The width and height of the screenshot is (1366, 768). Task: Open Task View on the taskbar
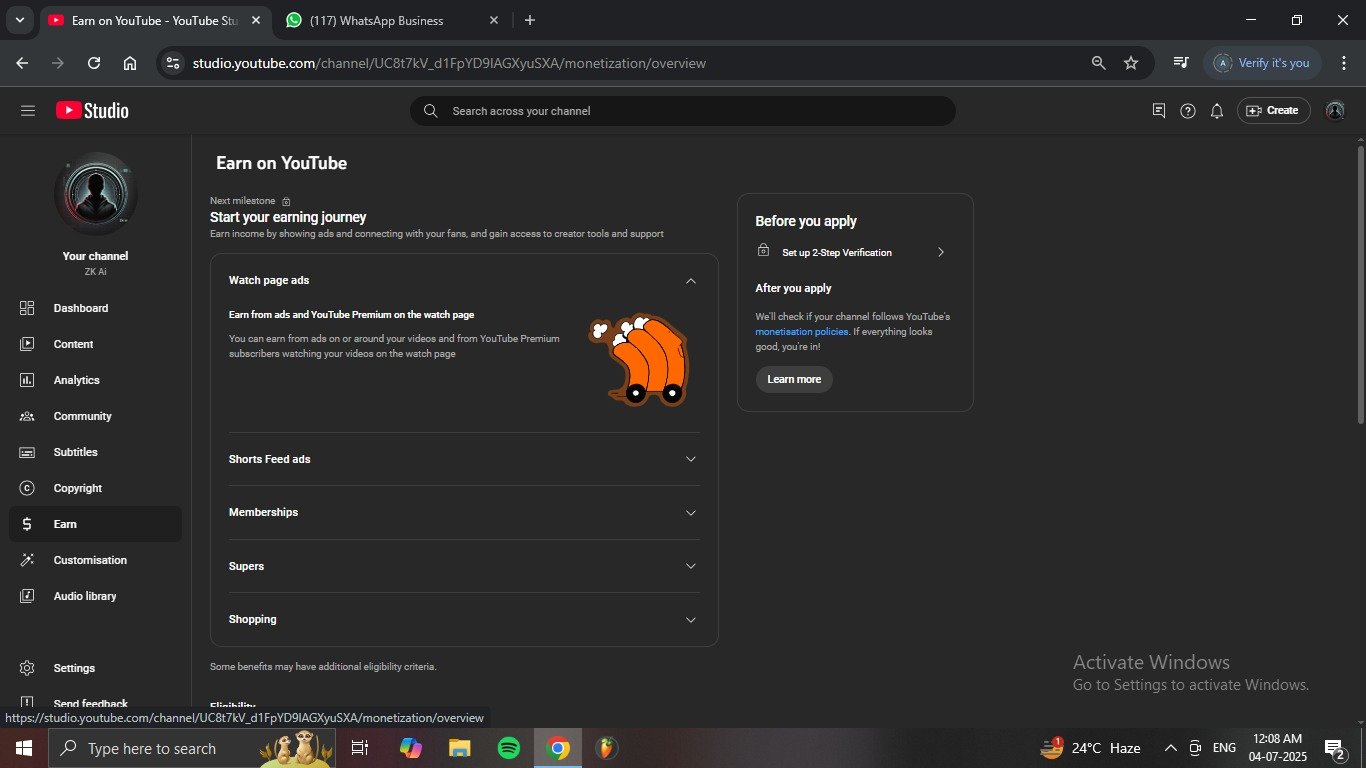click(x=360, y=748)
